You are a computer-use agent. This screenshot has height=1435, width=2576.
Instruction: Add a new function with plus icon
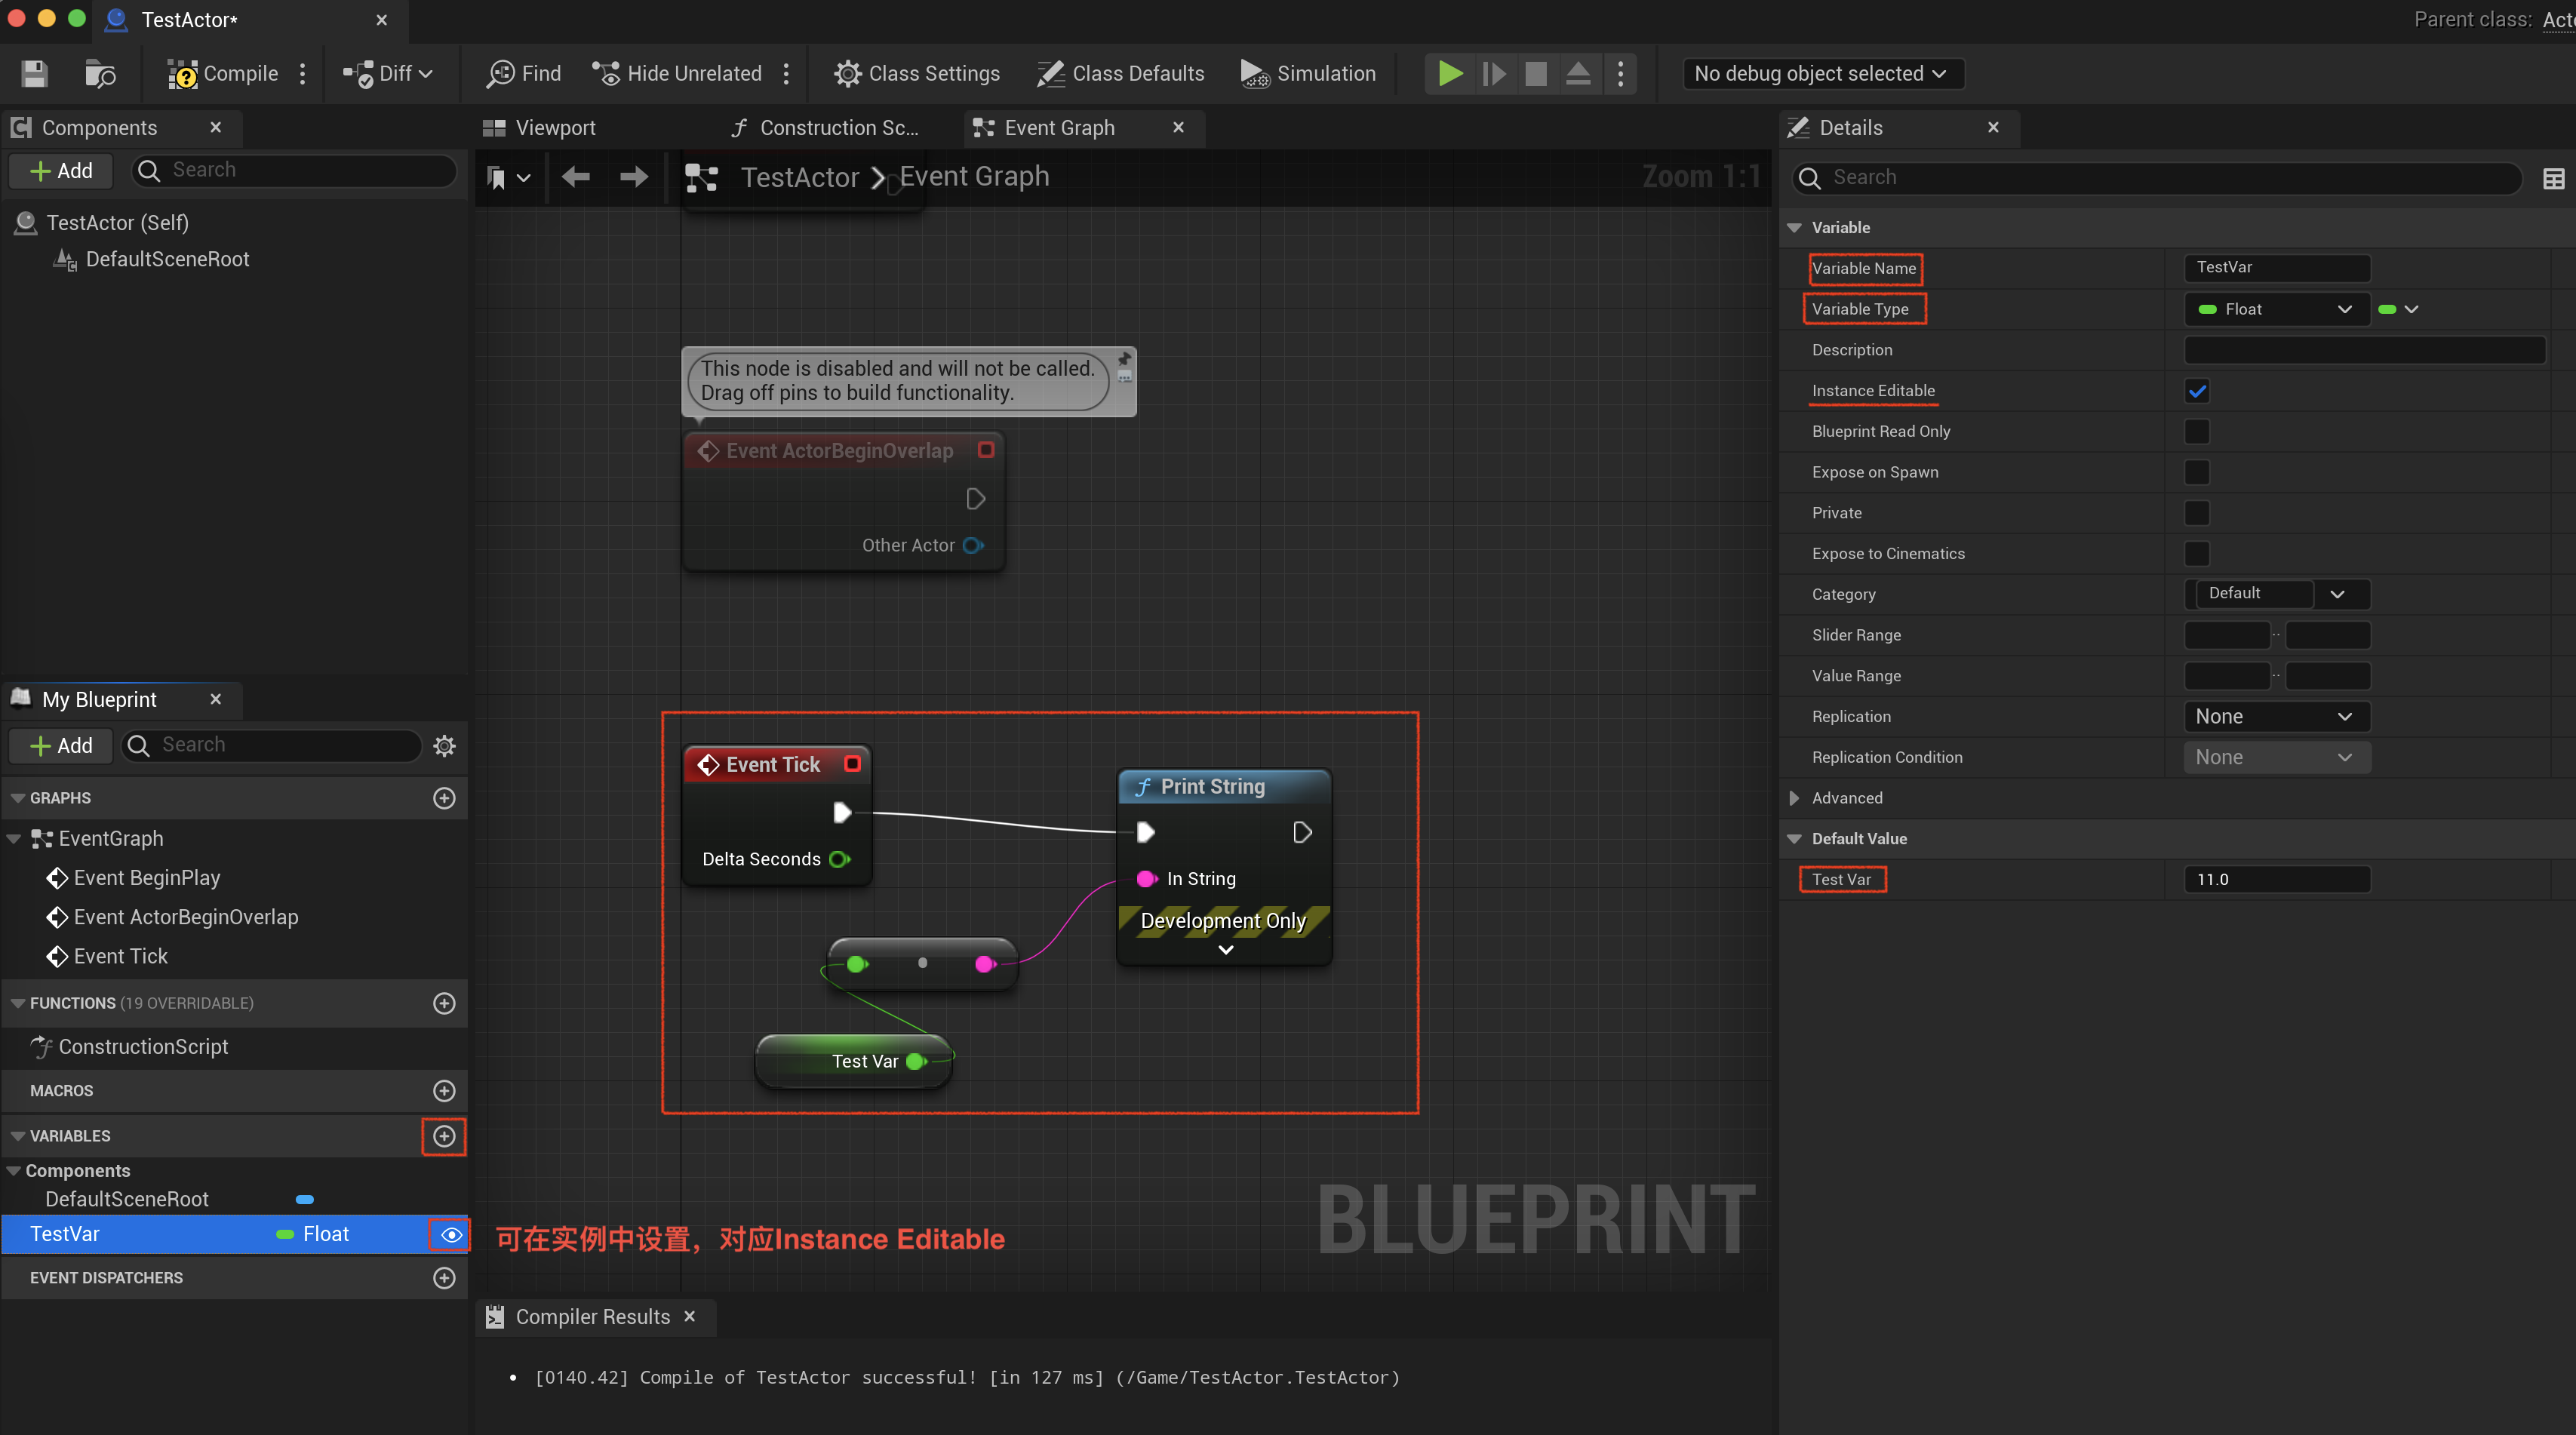pyautogui.click(x=445, y=1003)
